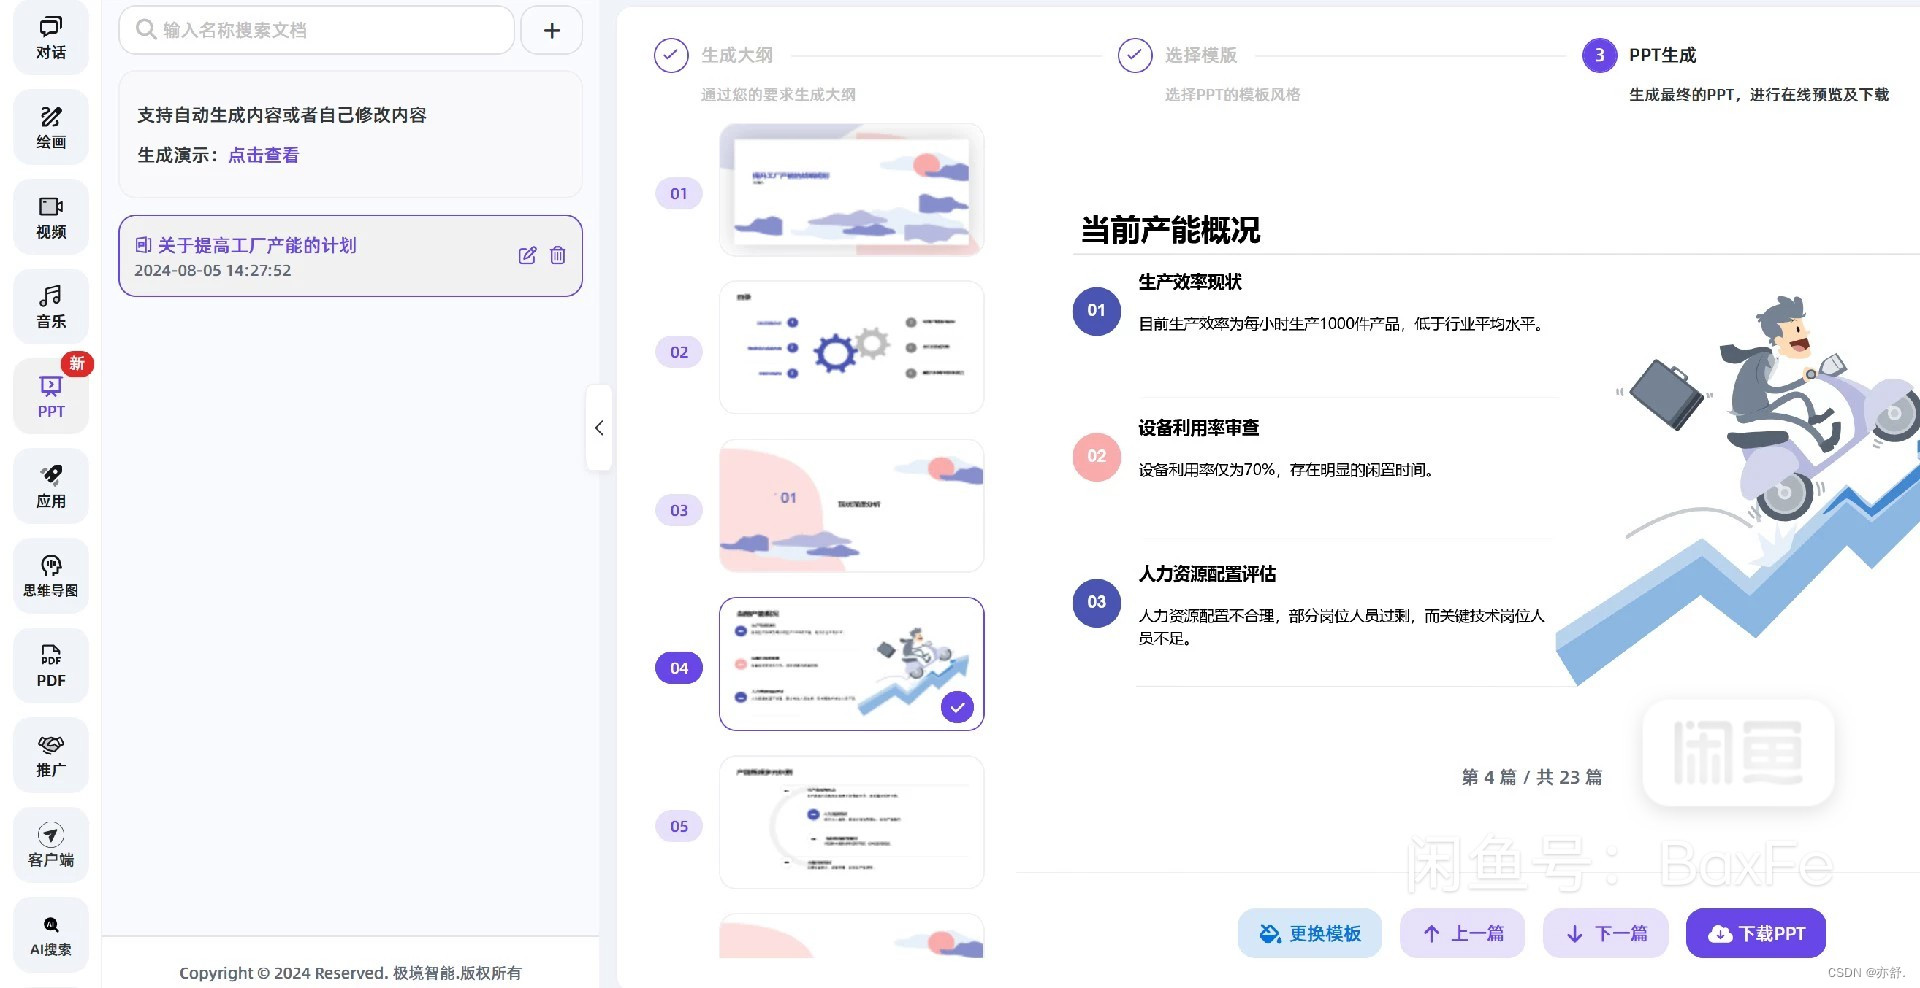Screen dimensions: 1920x988
Task: Click the document name search field
Action: 316,30
